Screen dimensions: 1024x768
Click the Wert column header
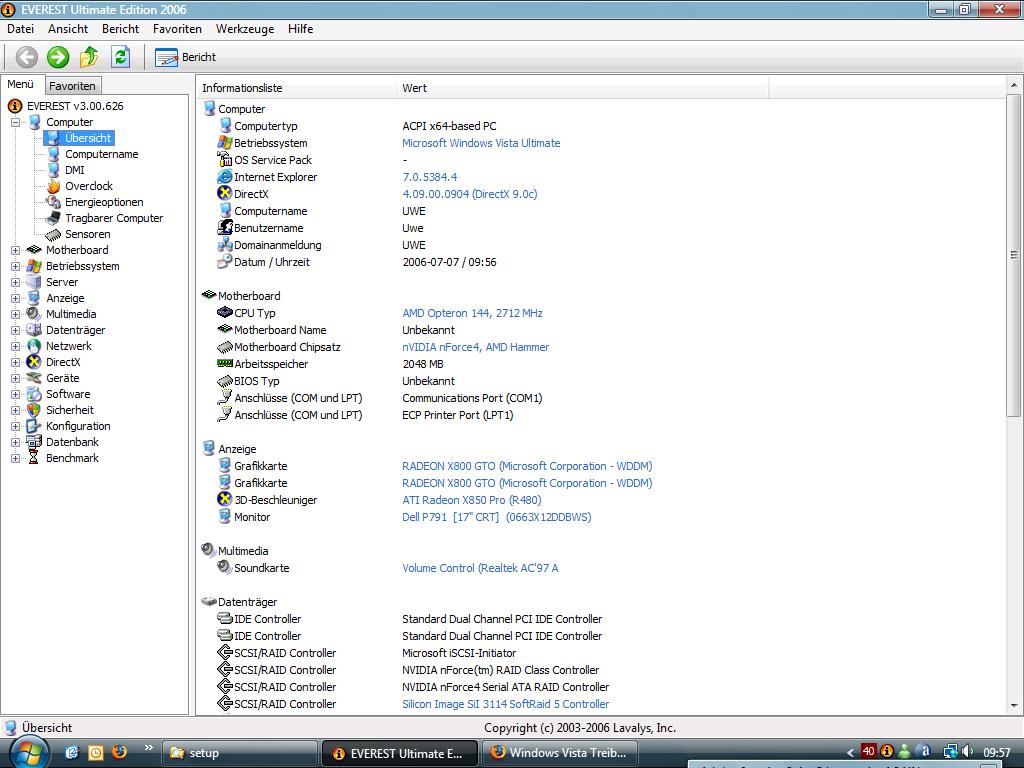(x=583, y=88)
